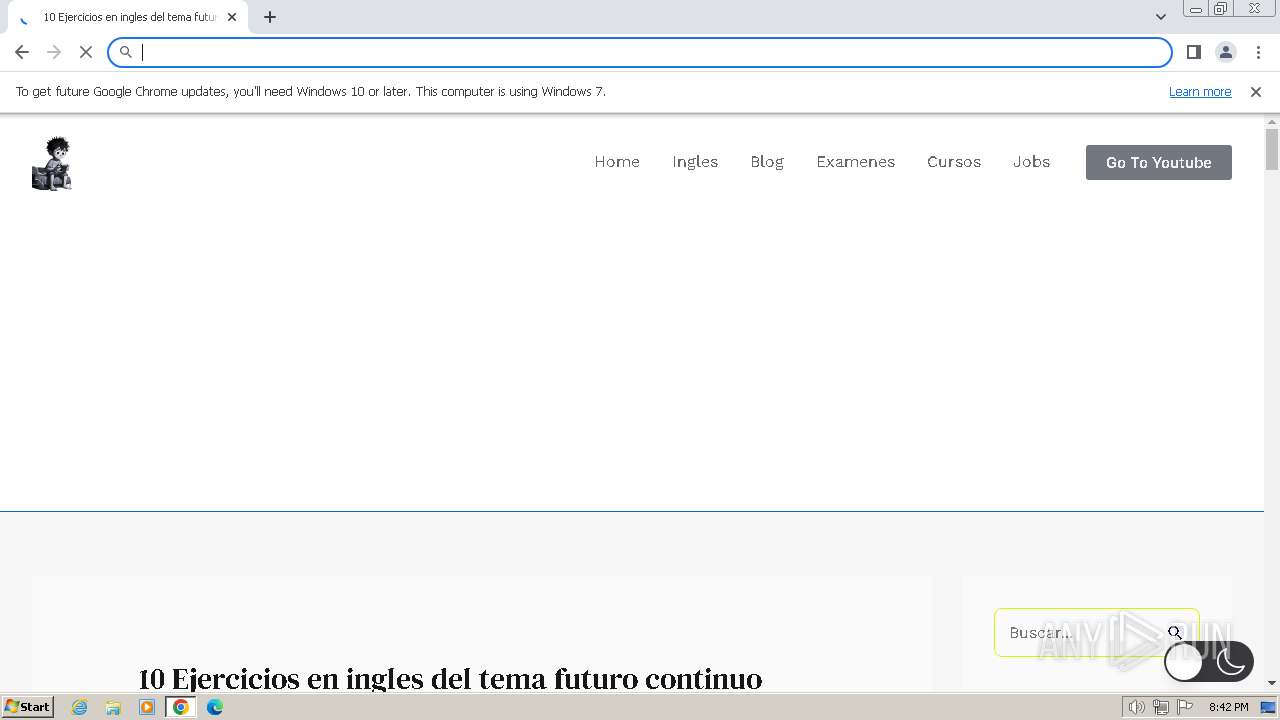Close the '10 Ejercicios en ingles' tab
The width and height of the screenshot is (1280, 720).
point(232,17)
